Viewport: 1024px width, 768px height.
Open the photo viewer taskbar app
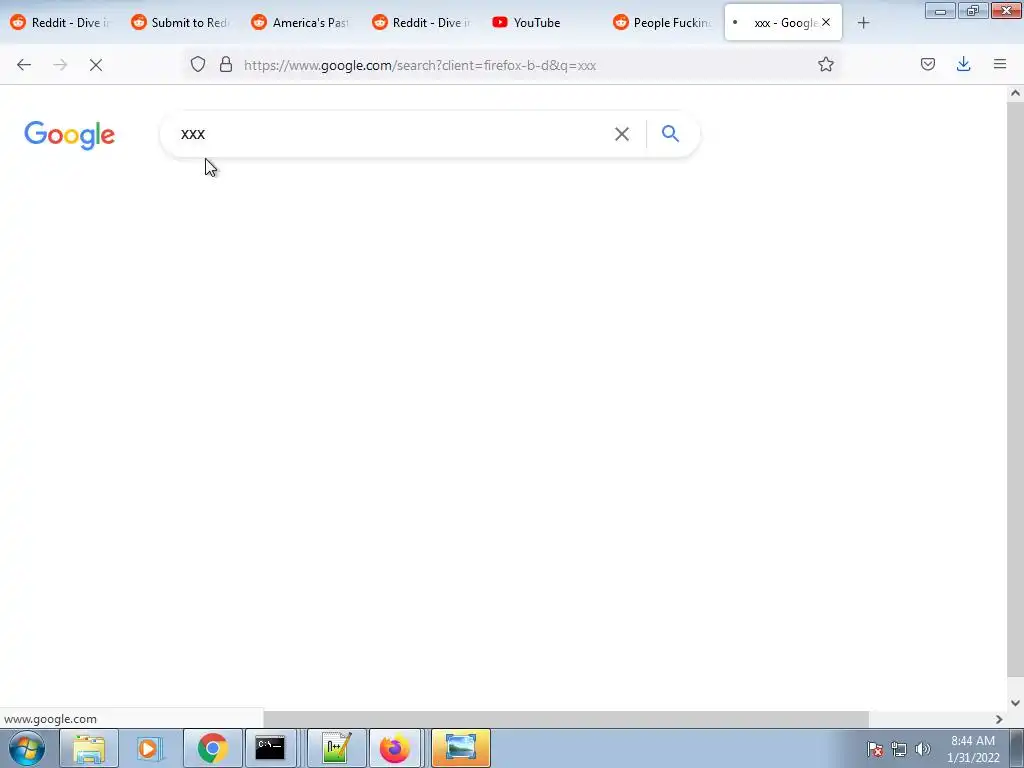(x=460, y=748)
